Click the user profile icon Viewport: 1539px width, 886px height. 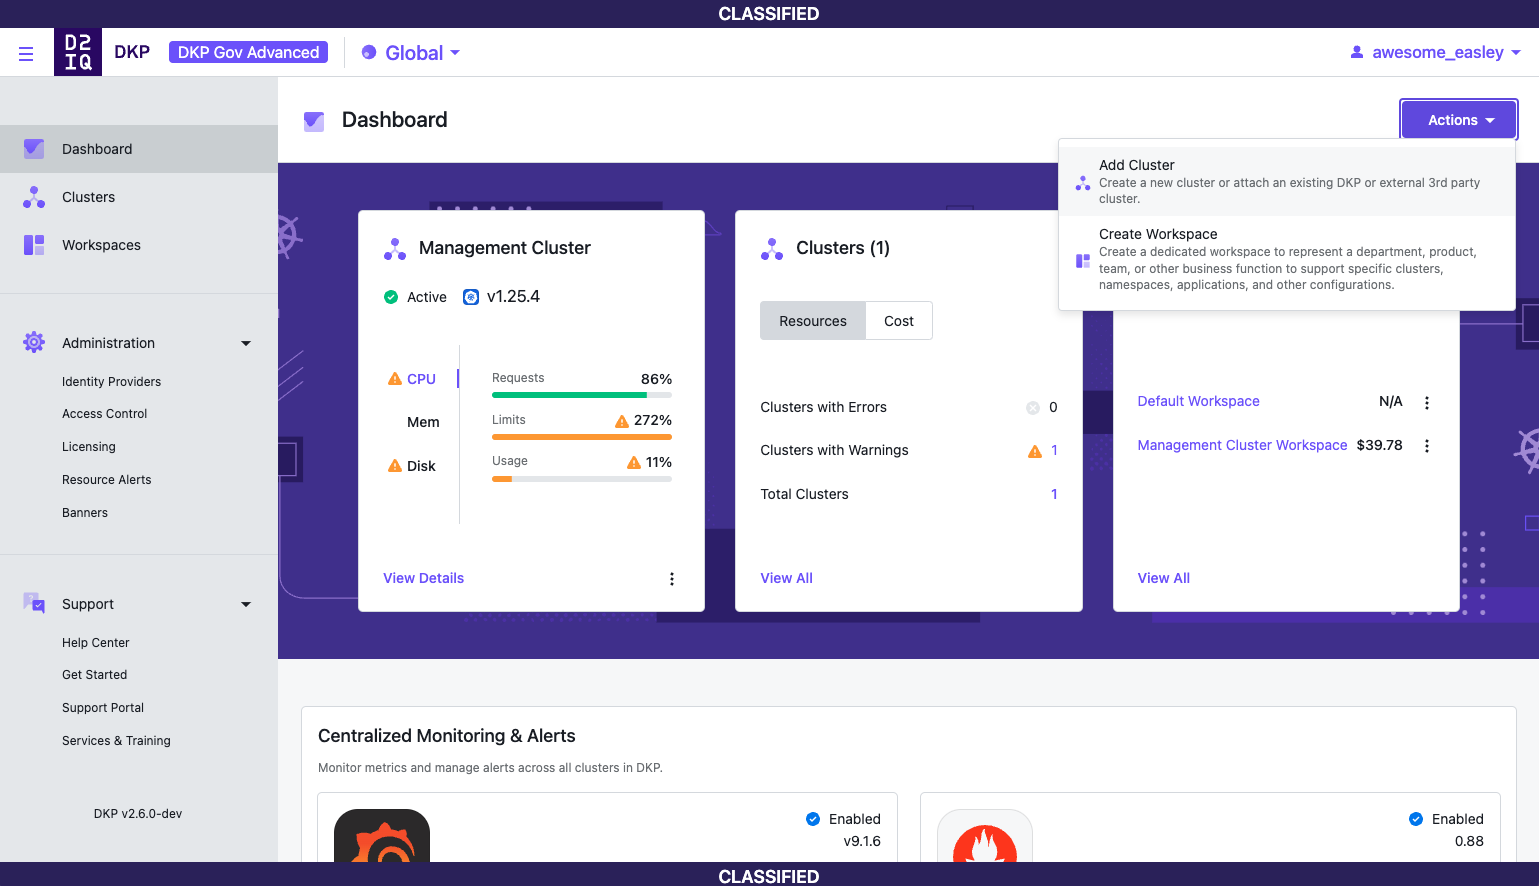point(1357,52)
